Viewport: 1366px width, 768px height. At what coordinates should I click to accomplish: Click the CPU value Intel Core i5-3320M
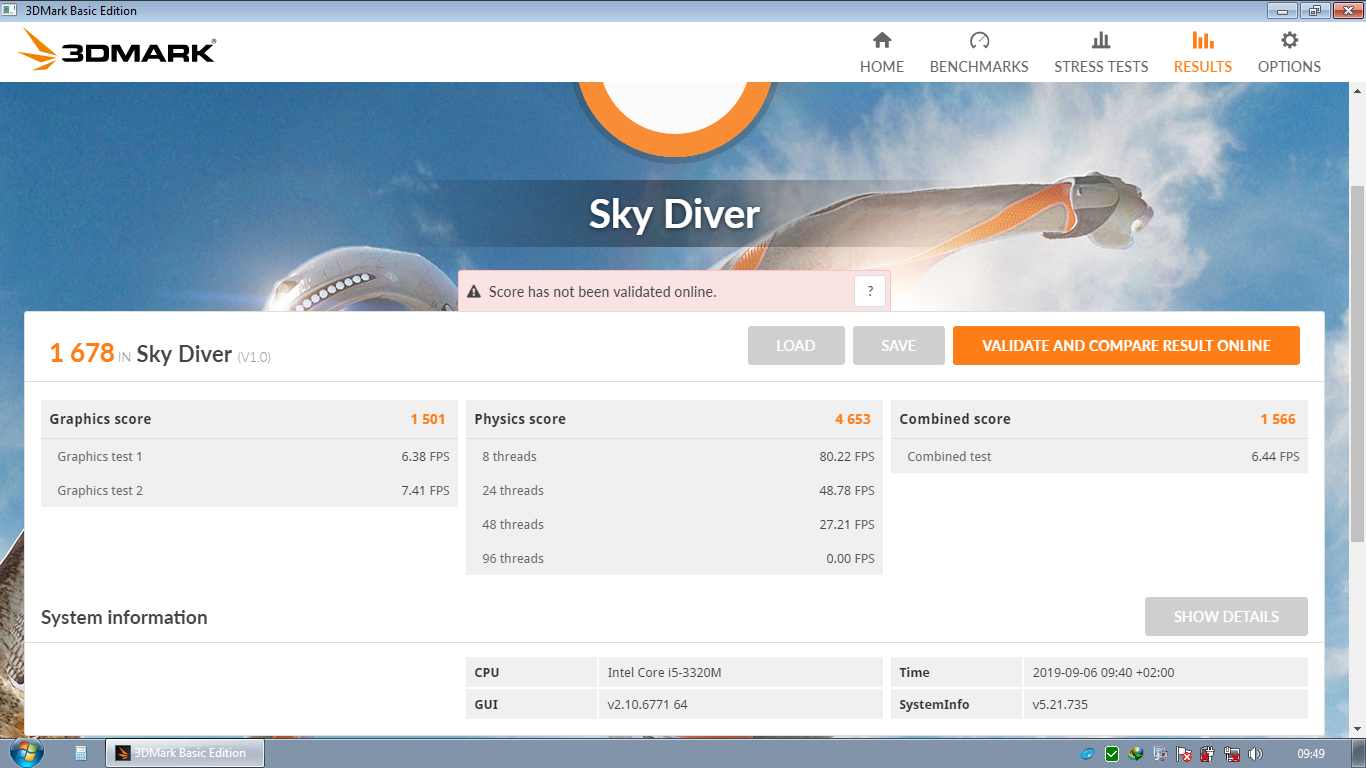click(x=664, y=672)
